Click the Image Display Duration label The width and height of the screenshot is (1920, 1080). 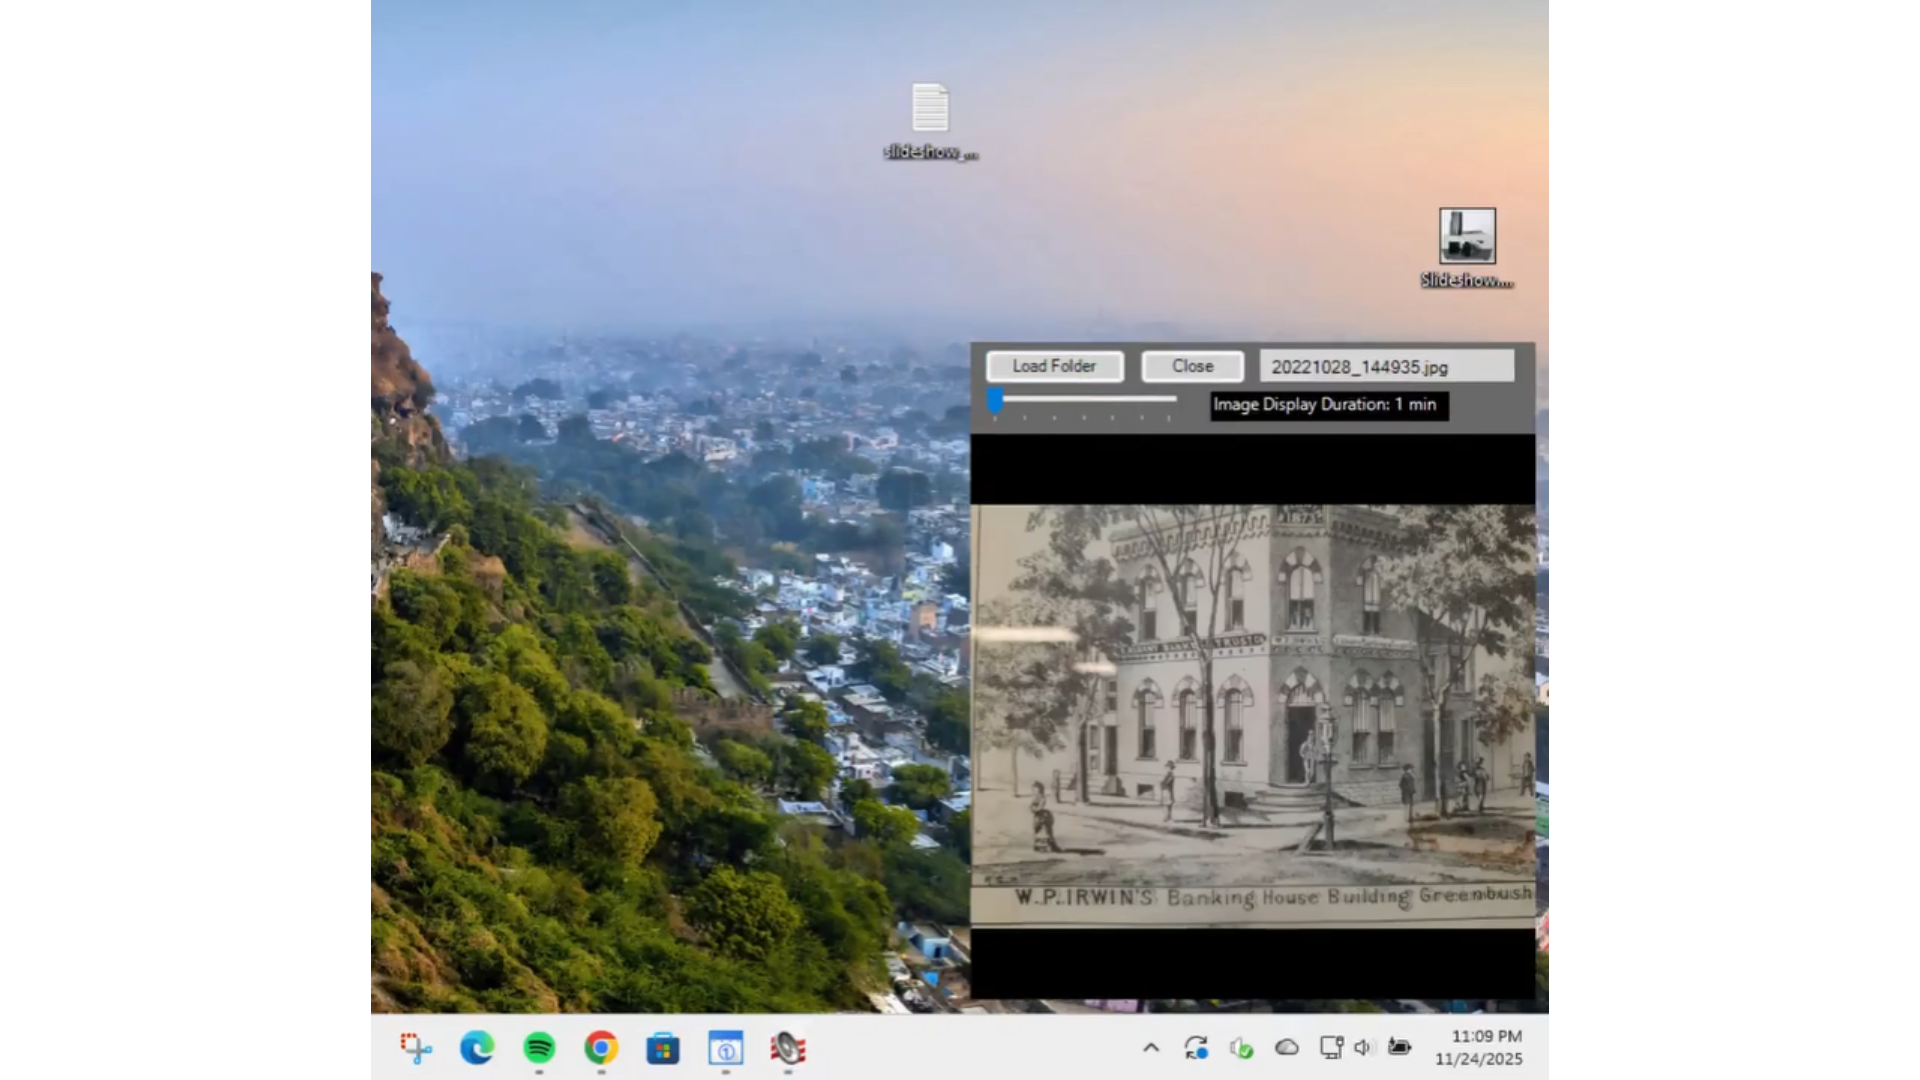[1328, 405]
